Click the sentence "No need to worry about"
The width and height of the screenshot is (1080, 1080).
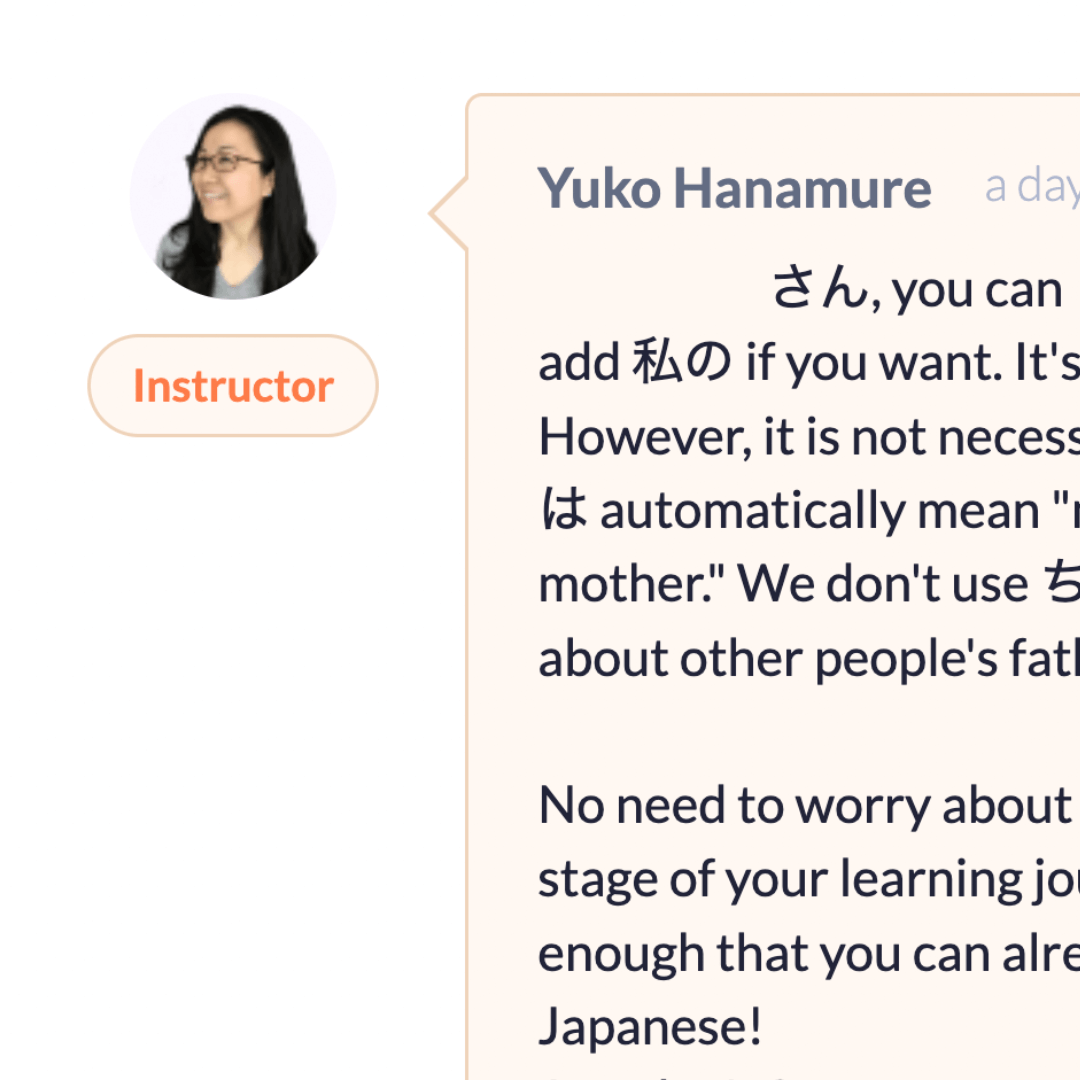805,807
